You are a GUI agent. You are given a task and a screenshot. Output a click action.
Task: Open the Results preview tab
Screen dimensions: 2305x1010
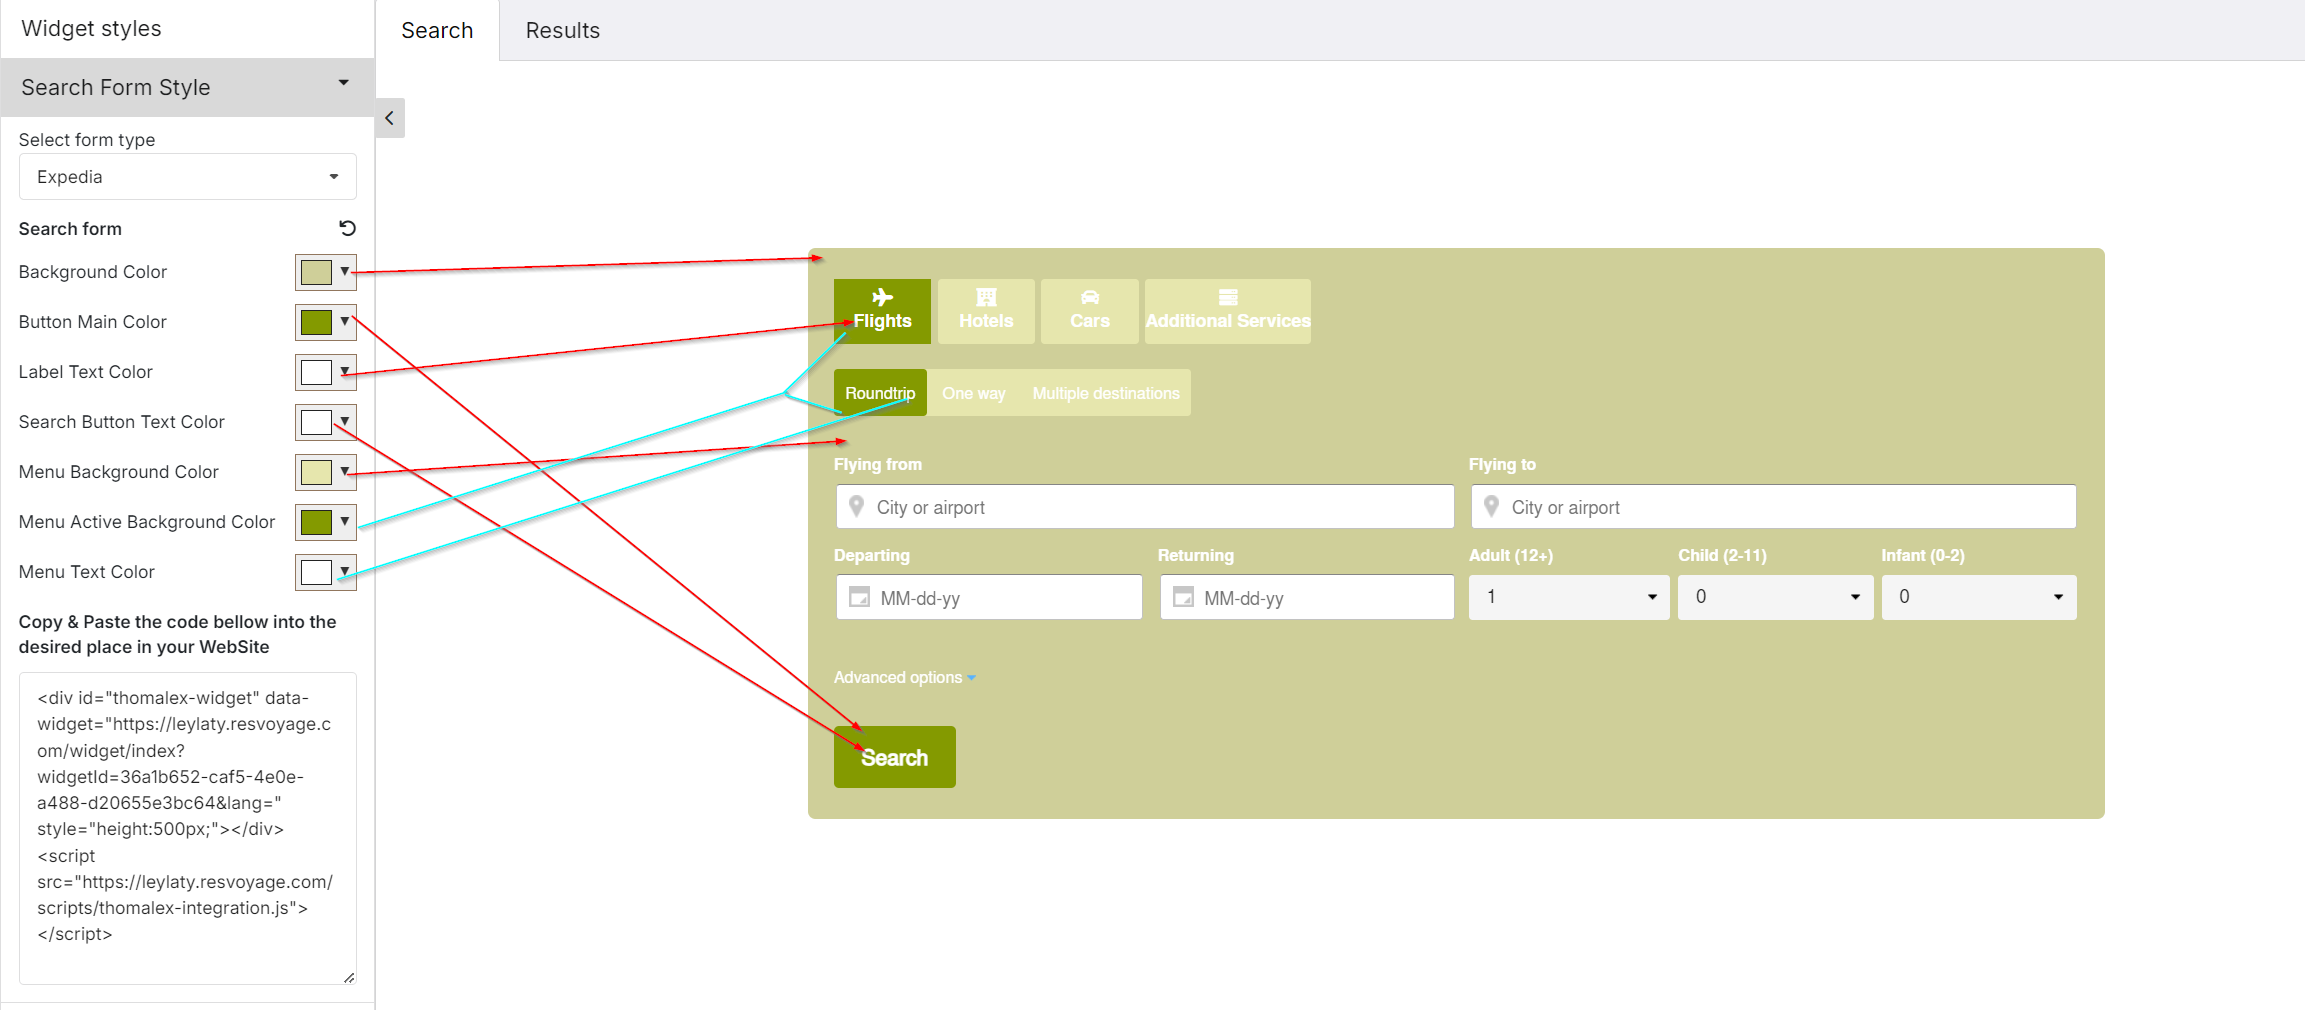pos(563,30)
